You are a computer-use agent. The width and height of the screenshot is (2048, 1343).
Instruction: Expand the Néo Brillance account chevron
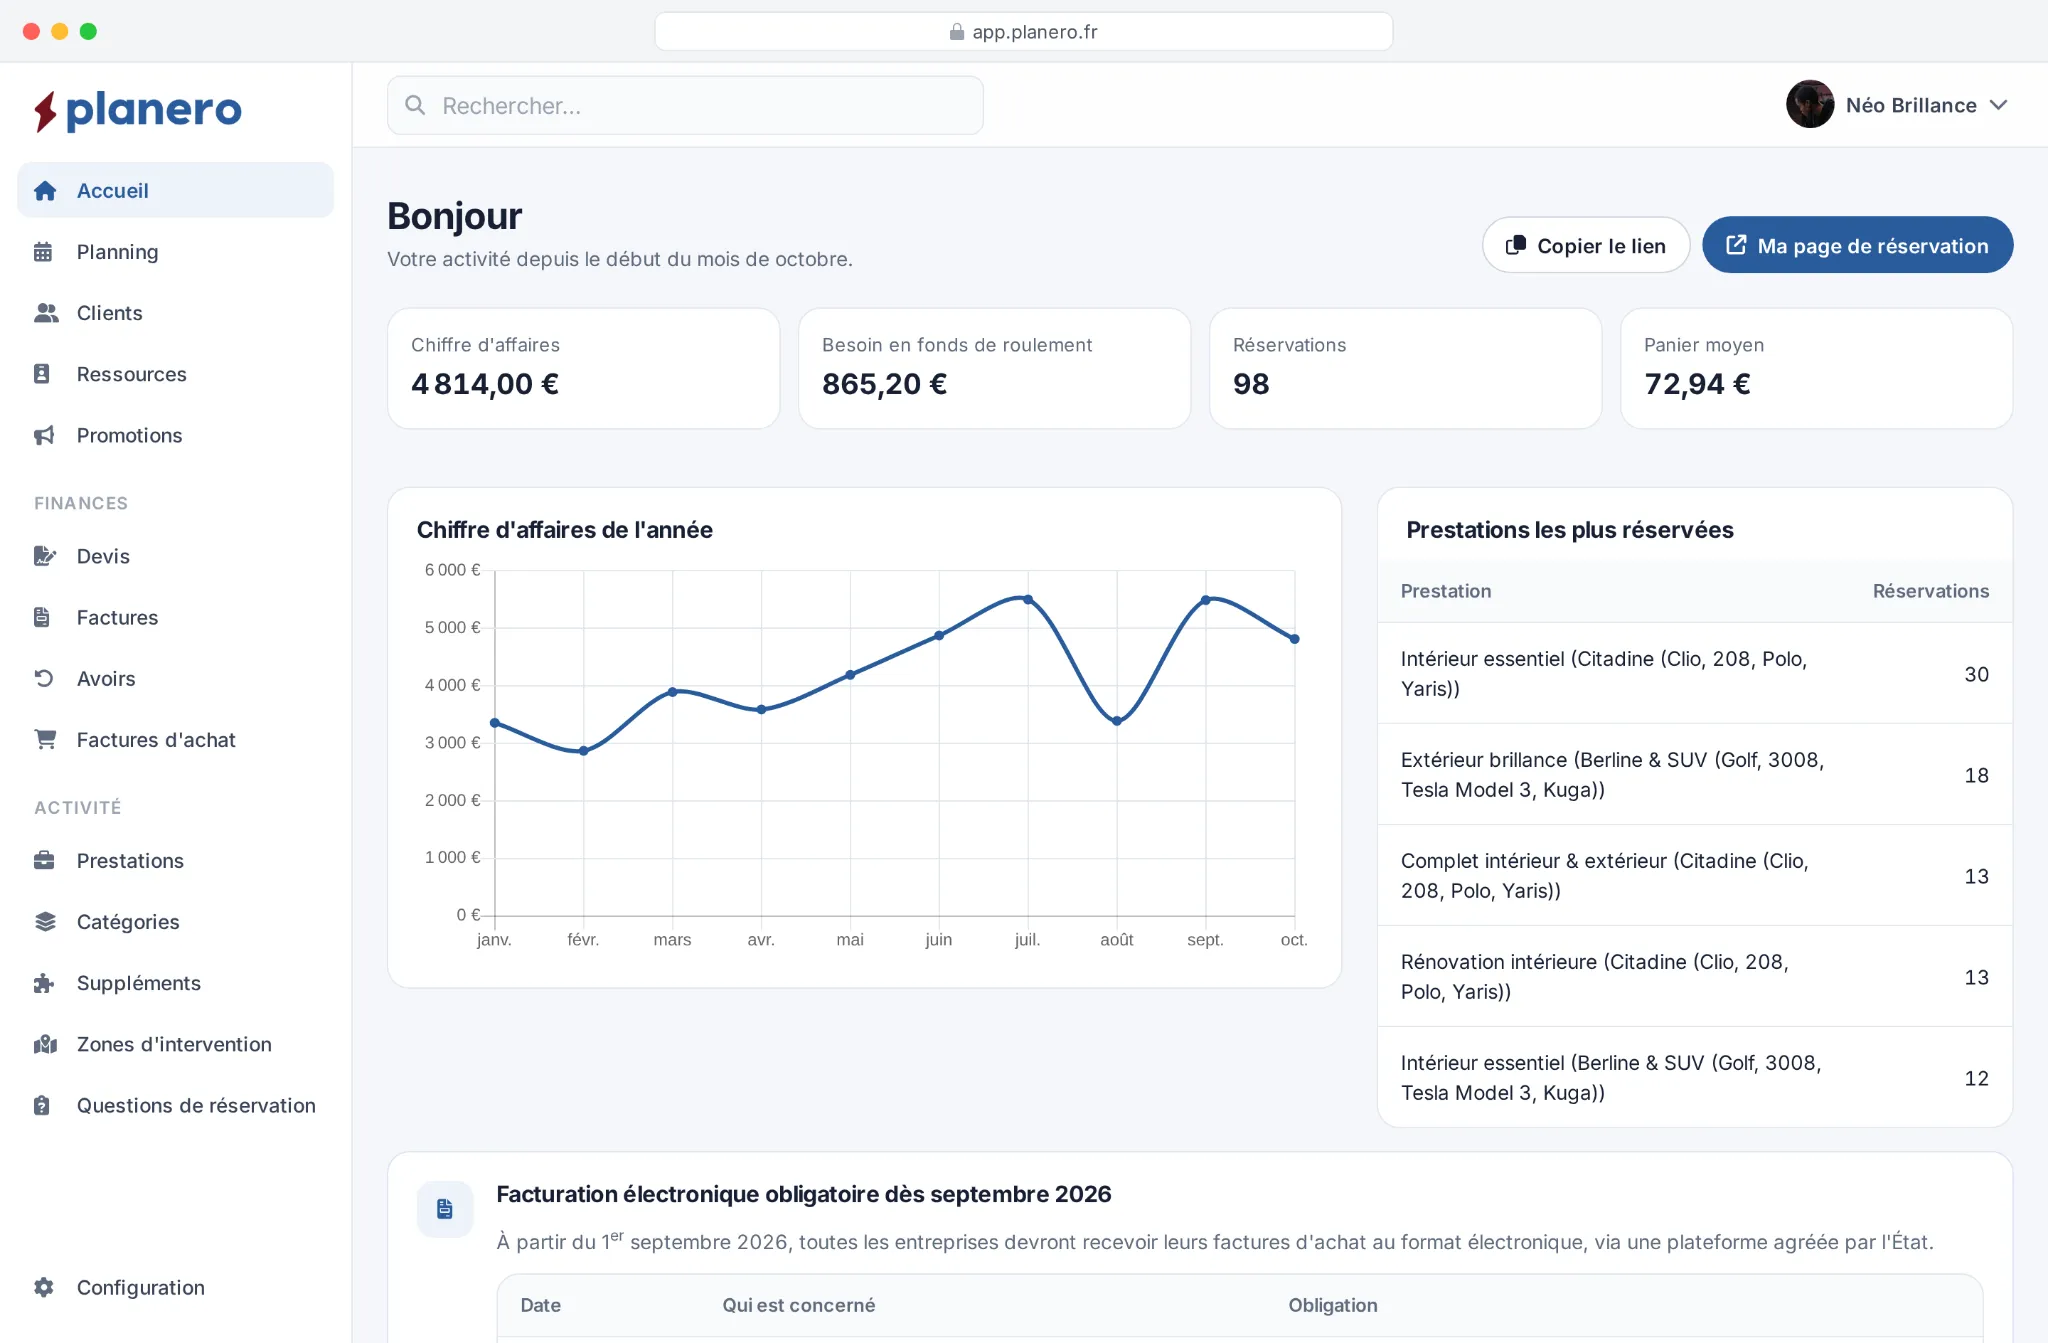click(1998, 105)
